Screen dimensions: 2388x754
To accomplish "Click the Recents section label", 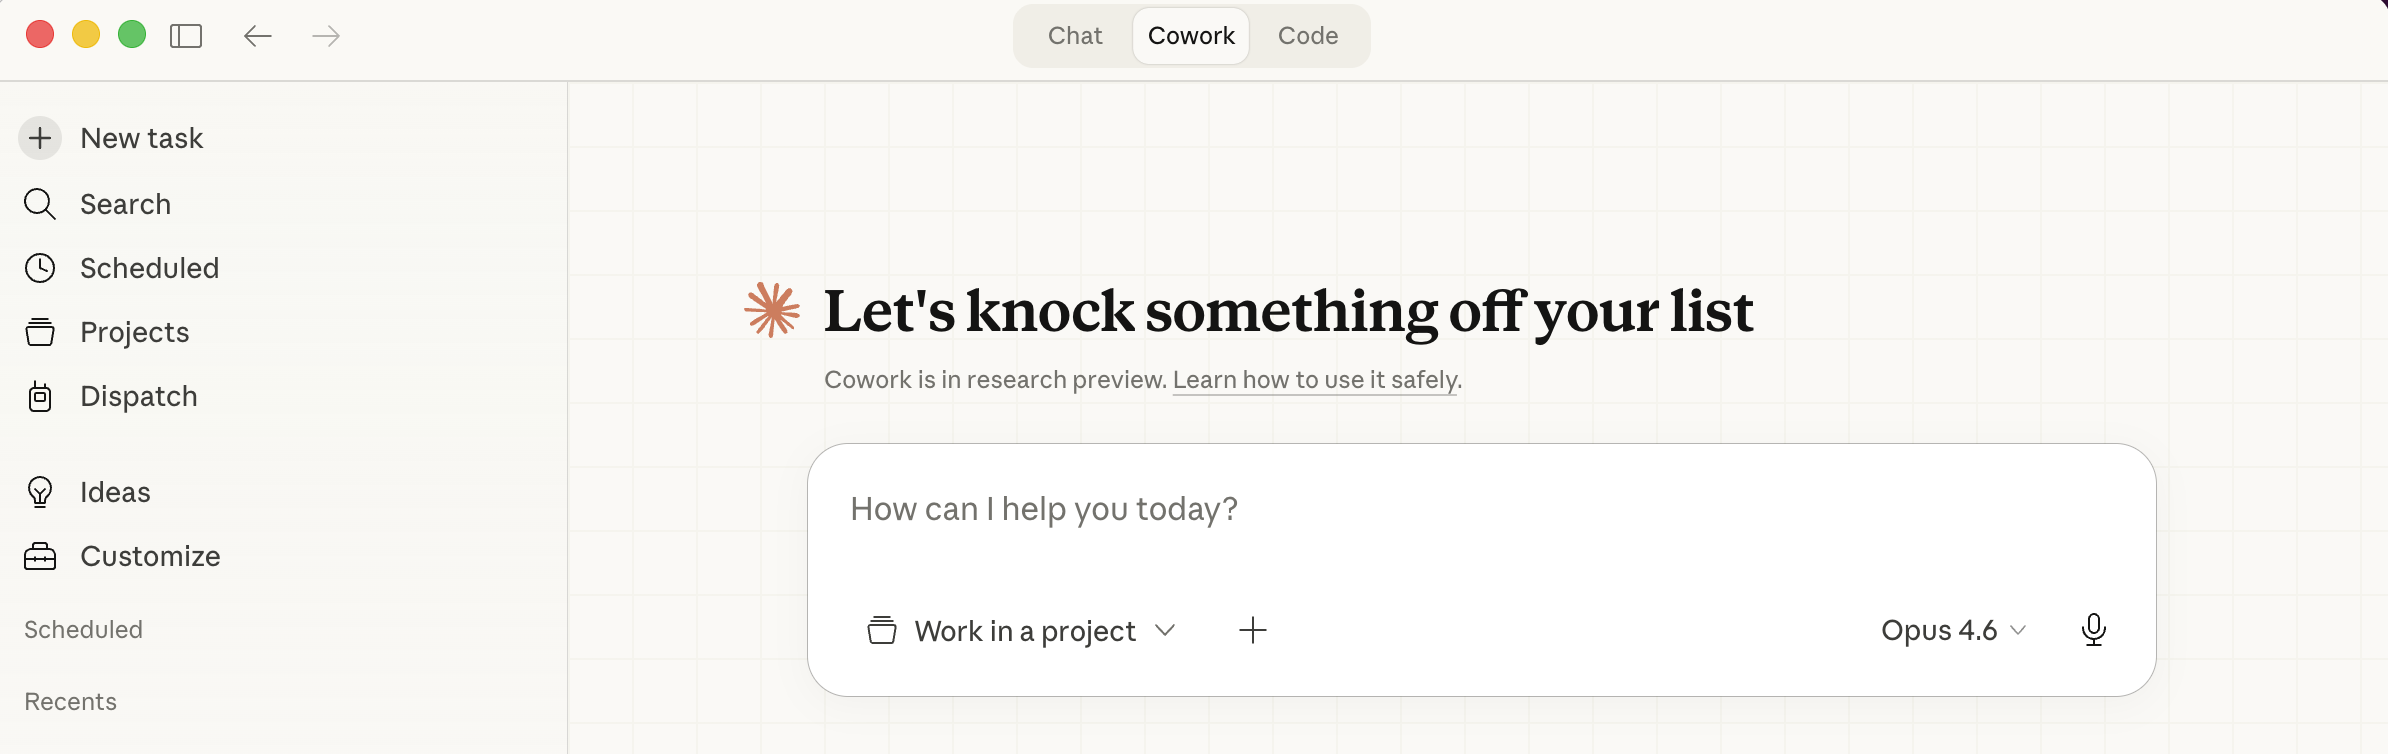I will (70, 702).
